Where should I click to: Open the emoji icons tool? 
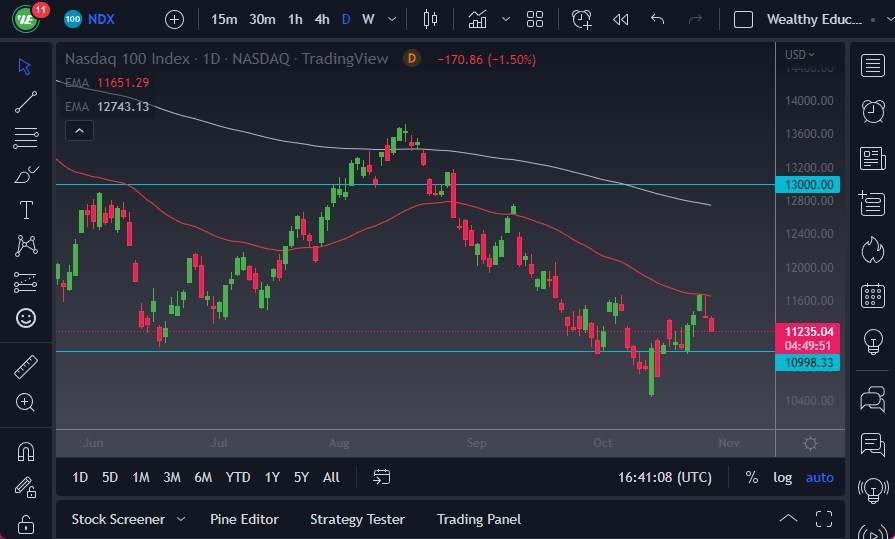tap(26, 318)
